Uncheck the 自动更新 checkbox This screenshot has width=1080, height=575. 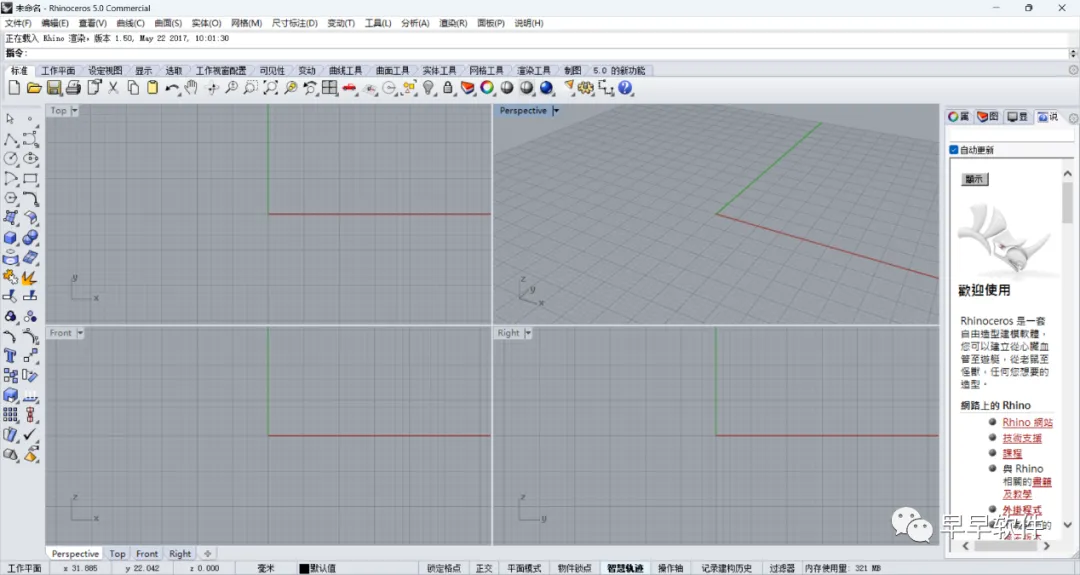point(954,149)
